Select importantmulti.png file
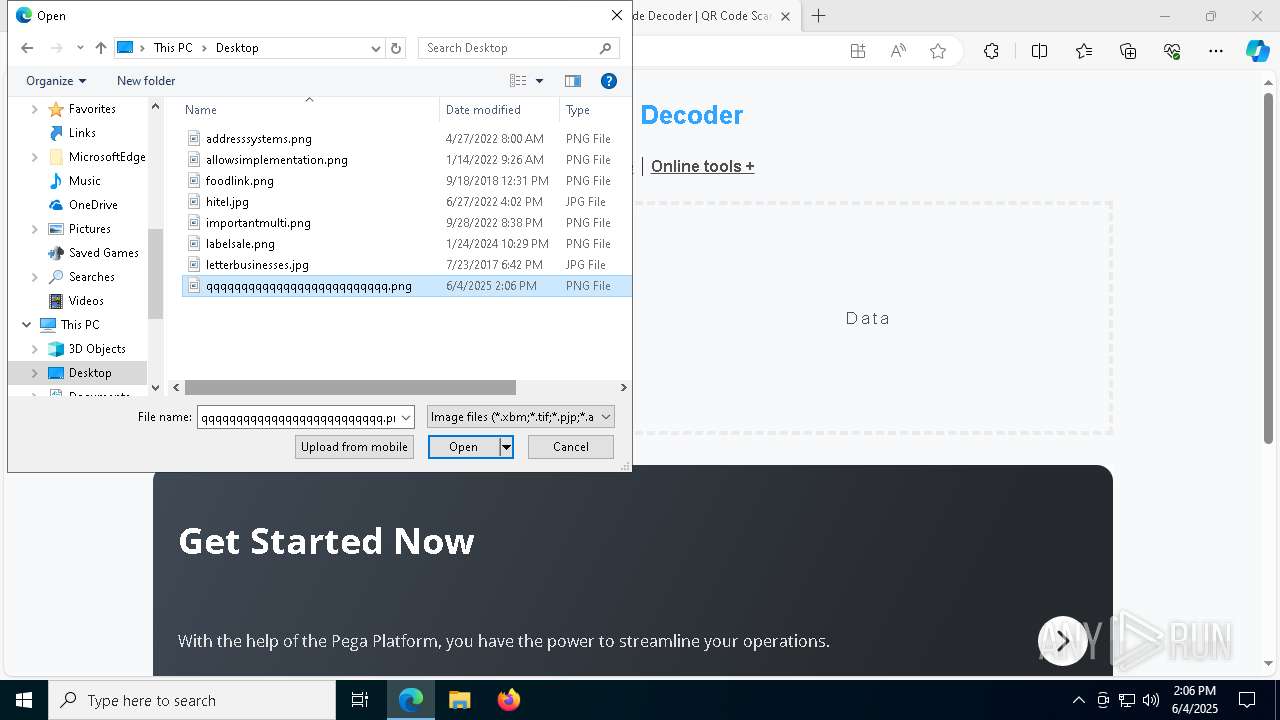This screenshot has width=1280, height=720. [258, 223]
